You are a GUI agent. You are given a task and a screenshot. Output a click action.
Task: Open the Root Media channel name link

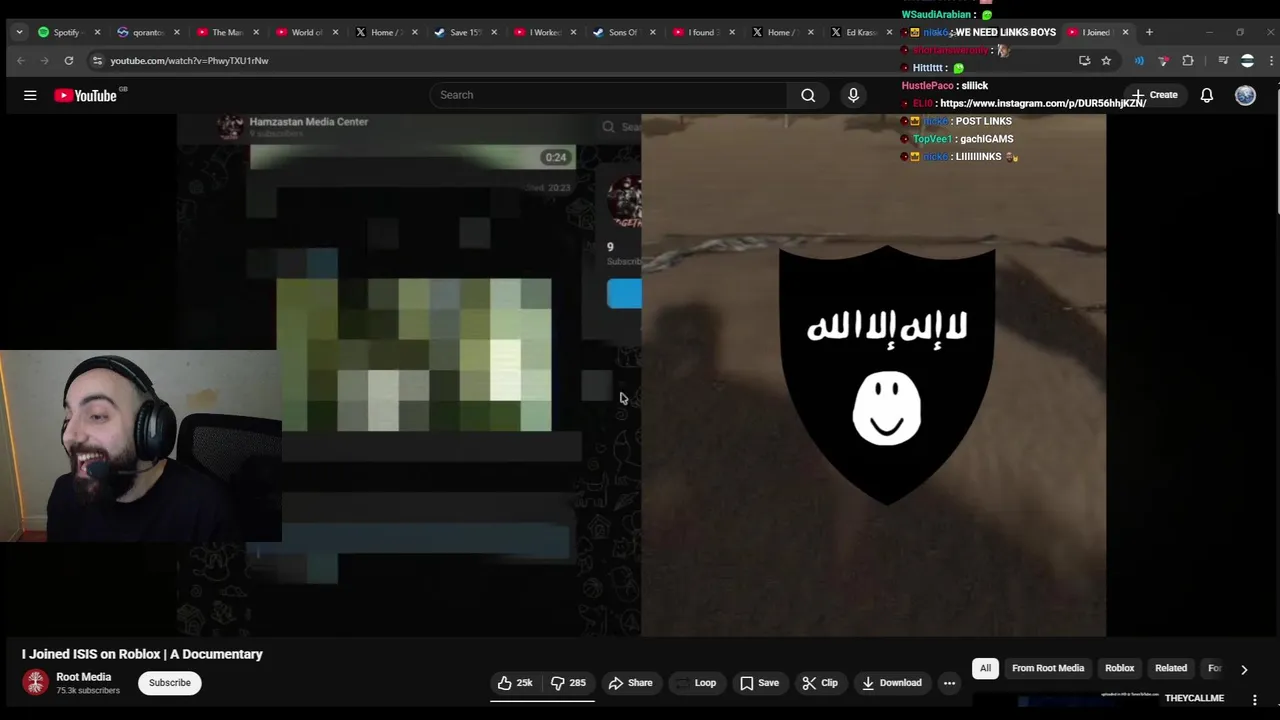pyautogui.click(x=84, y=677)
